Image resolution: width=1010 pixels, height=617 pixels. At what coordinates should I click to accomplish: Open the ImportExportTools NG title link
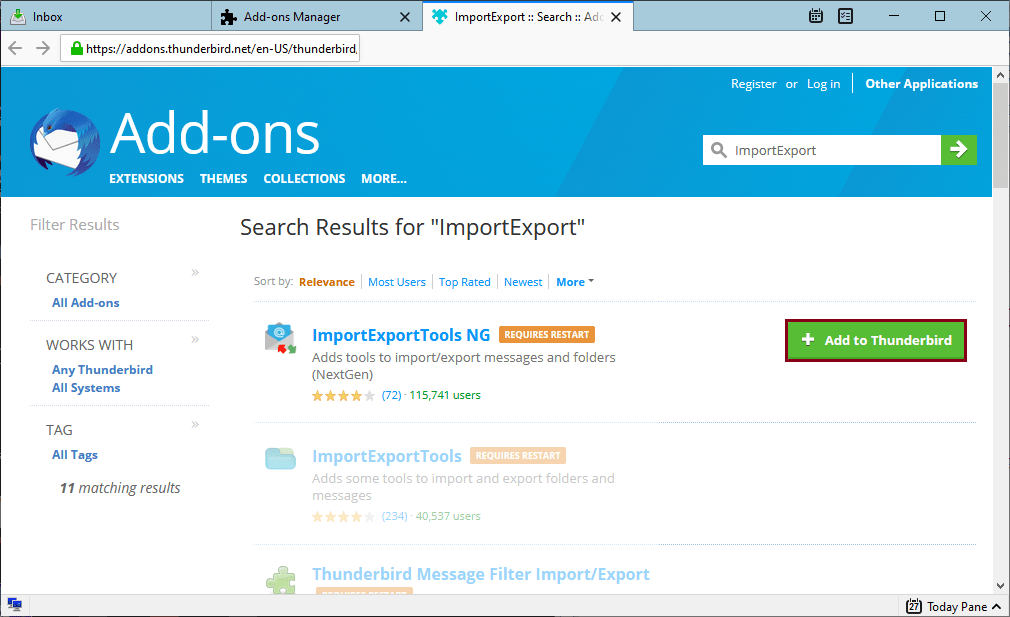[401, 335]
